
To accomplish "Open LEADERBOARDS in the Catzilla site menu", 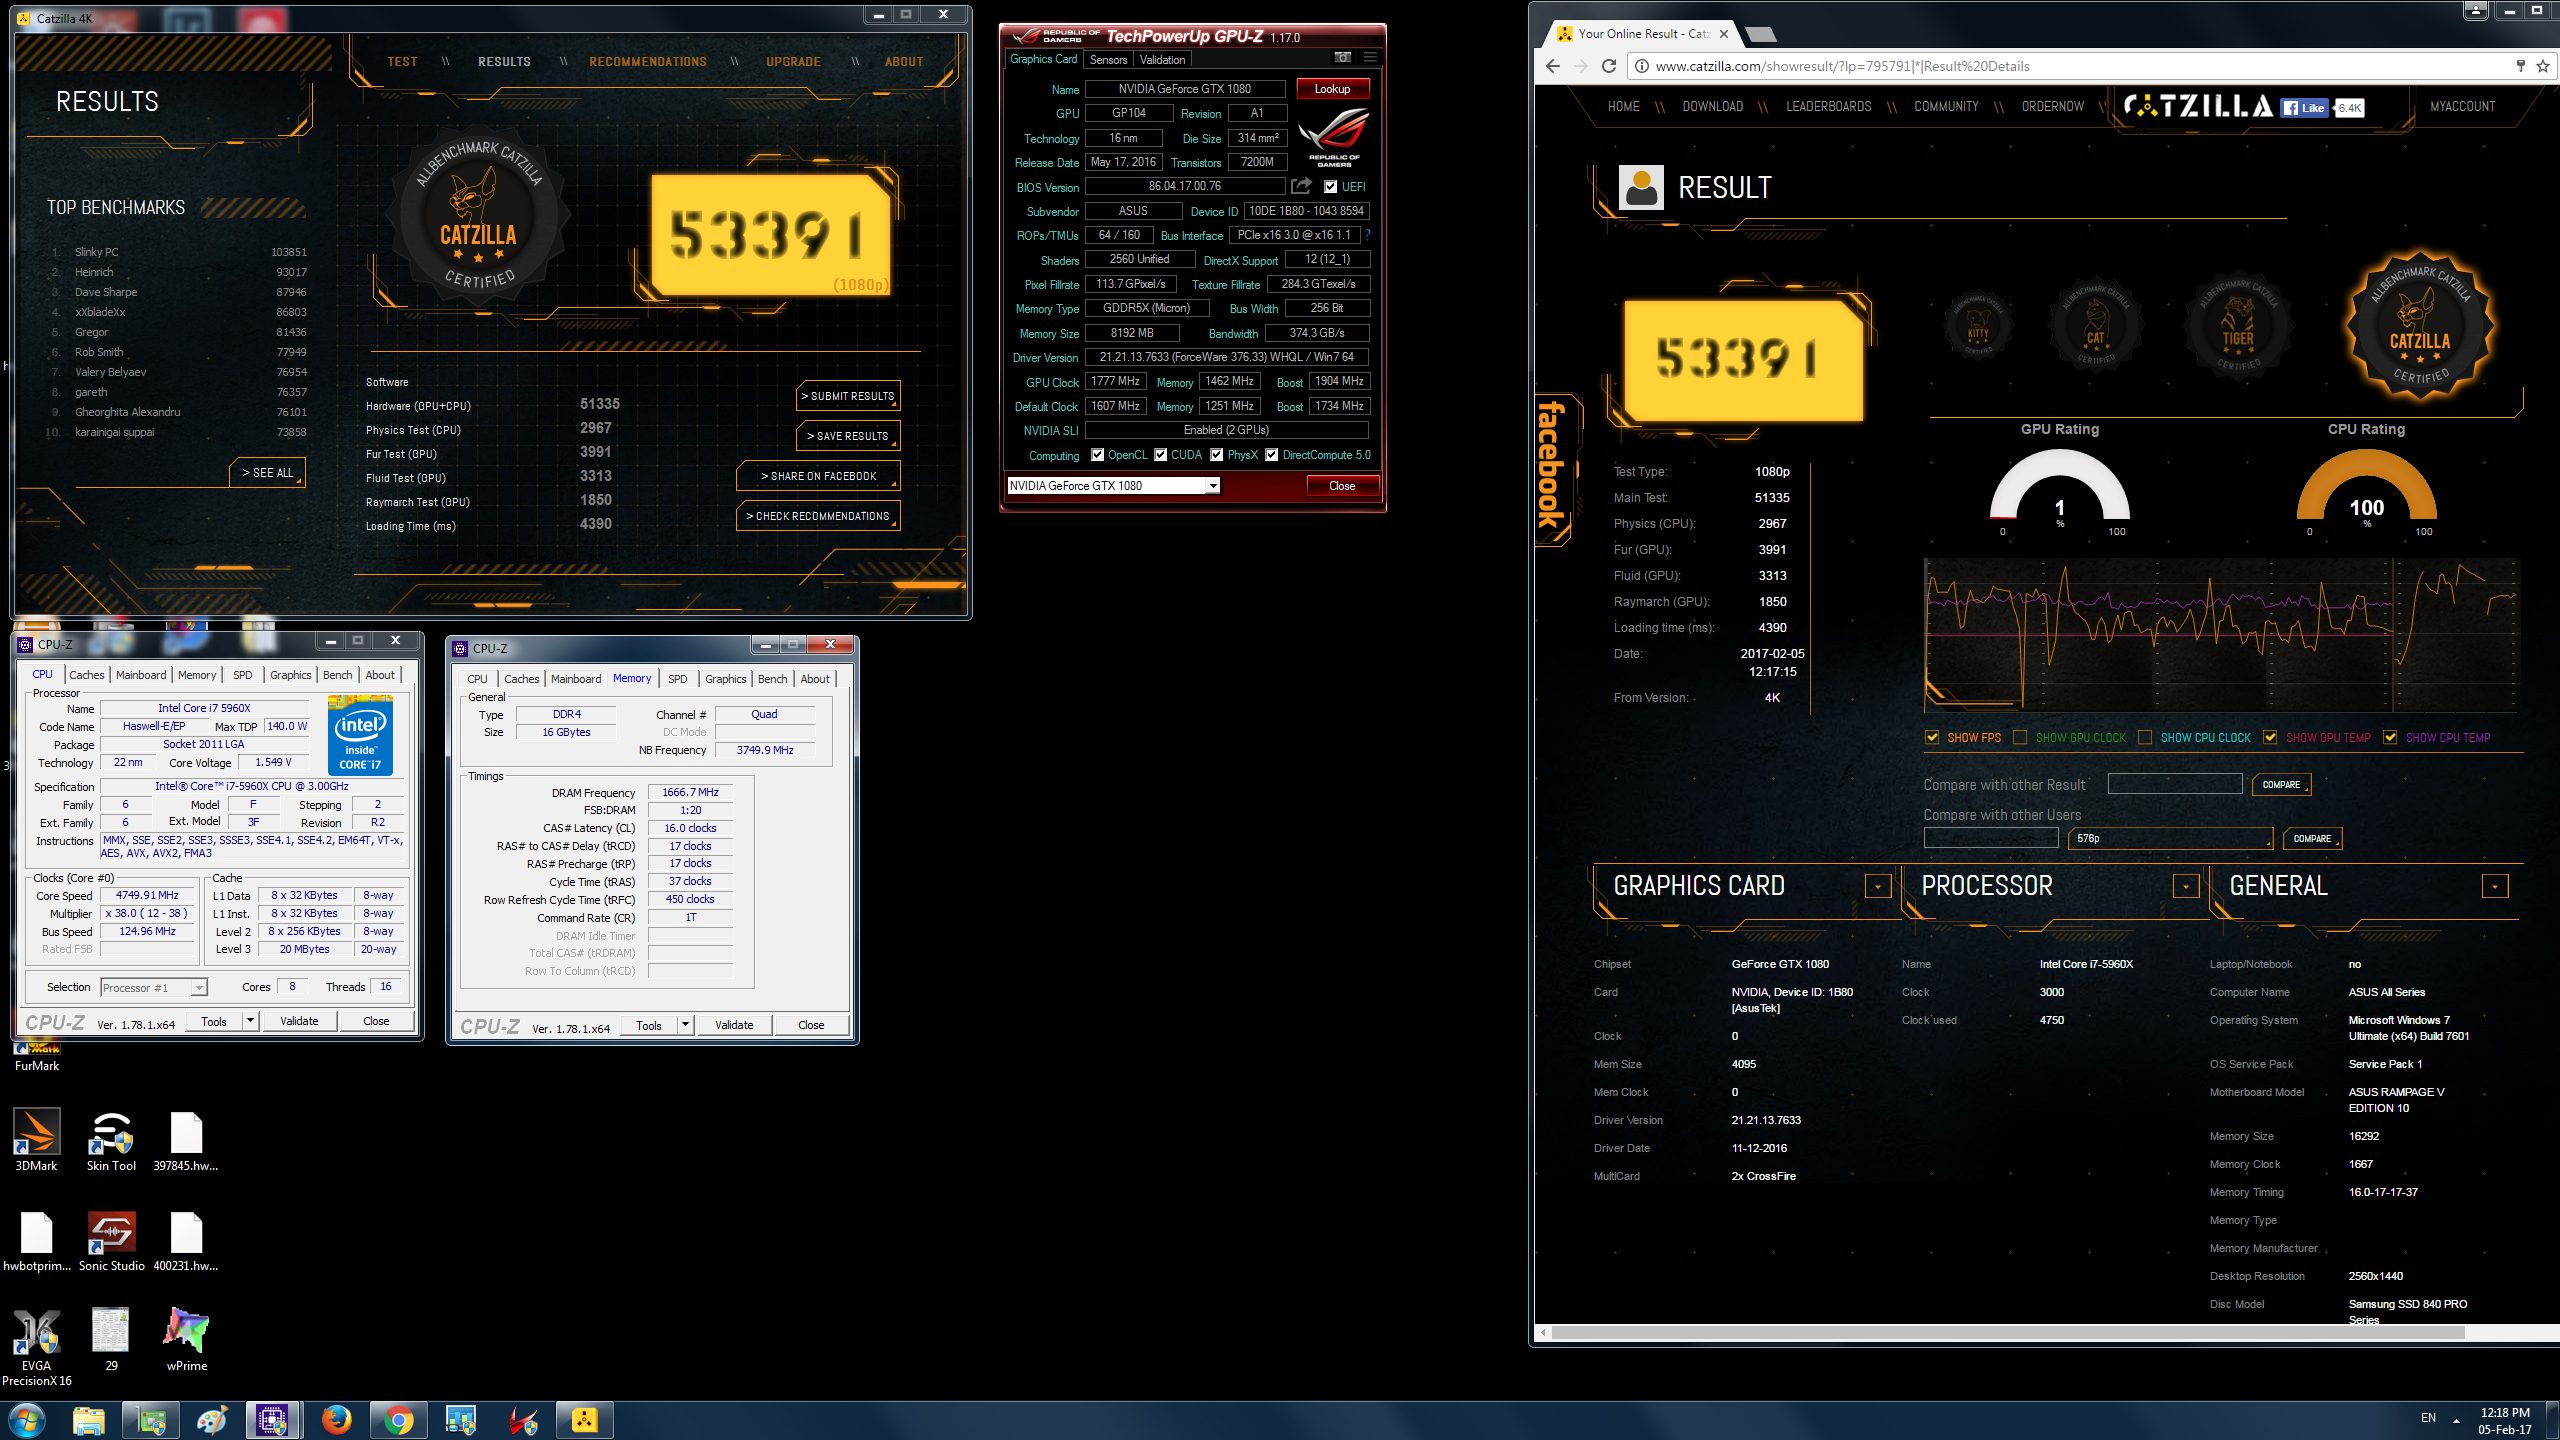I will (1828, 107).
